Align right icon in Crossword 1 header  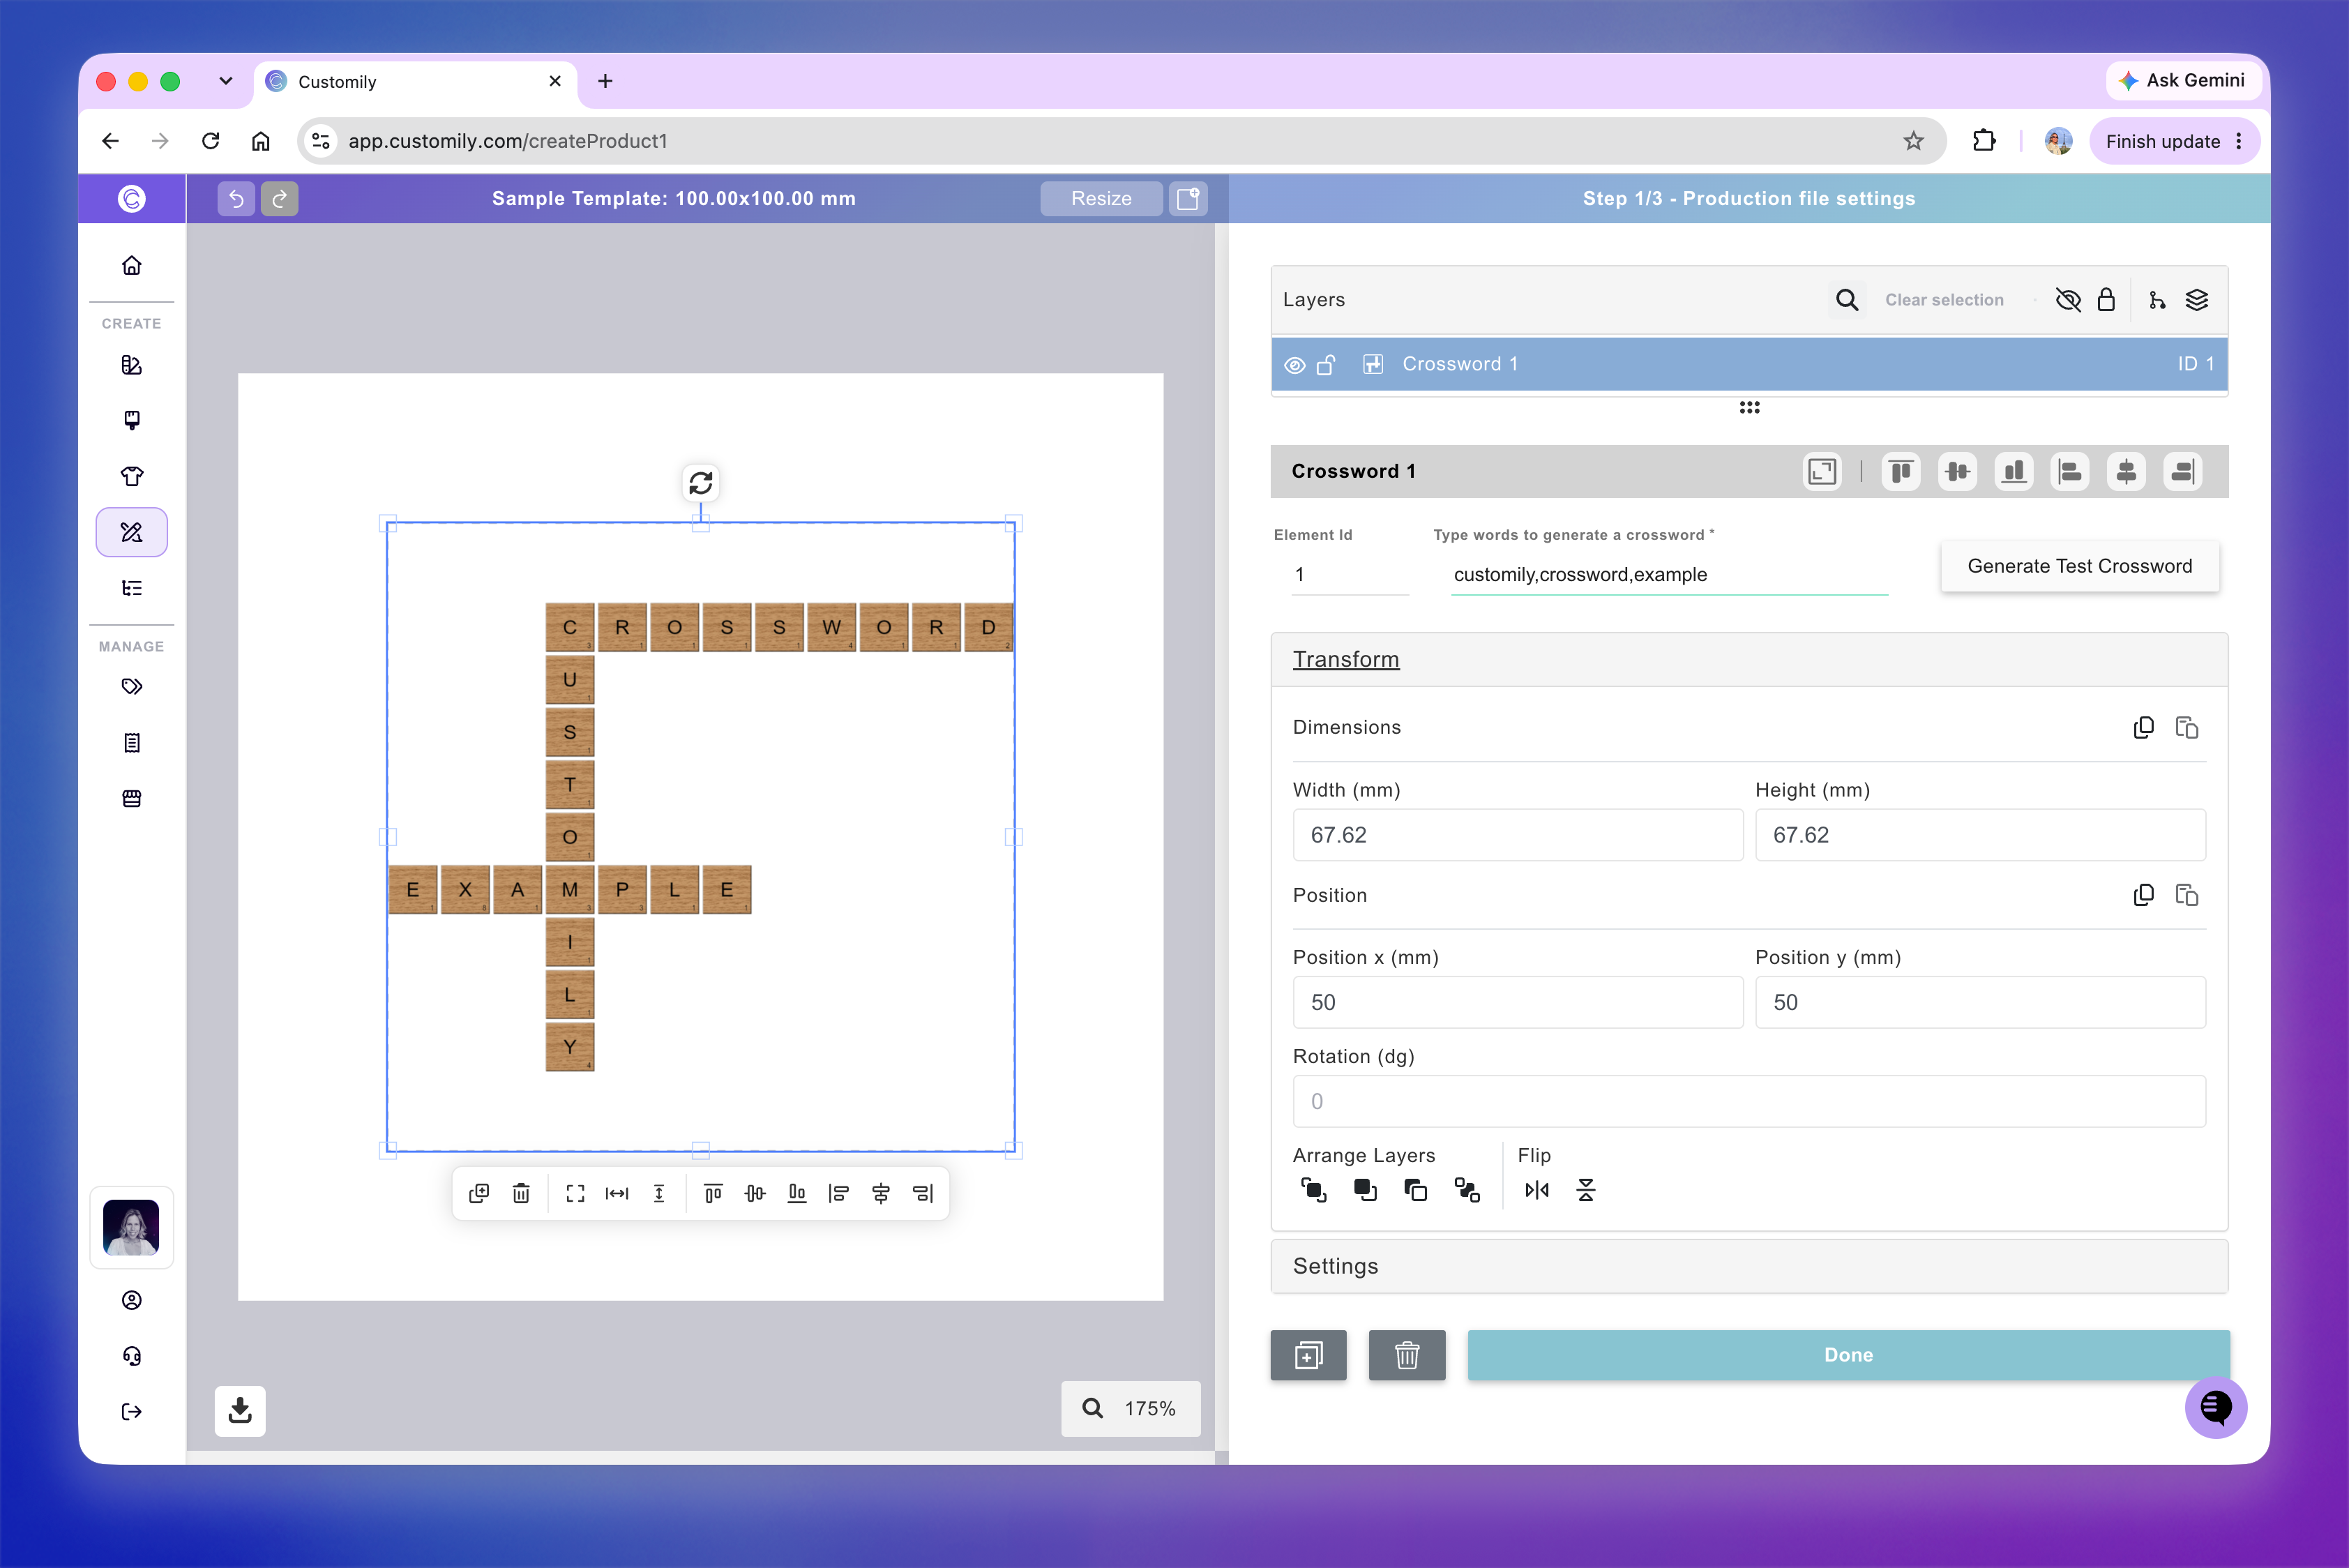2183,471
